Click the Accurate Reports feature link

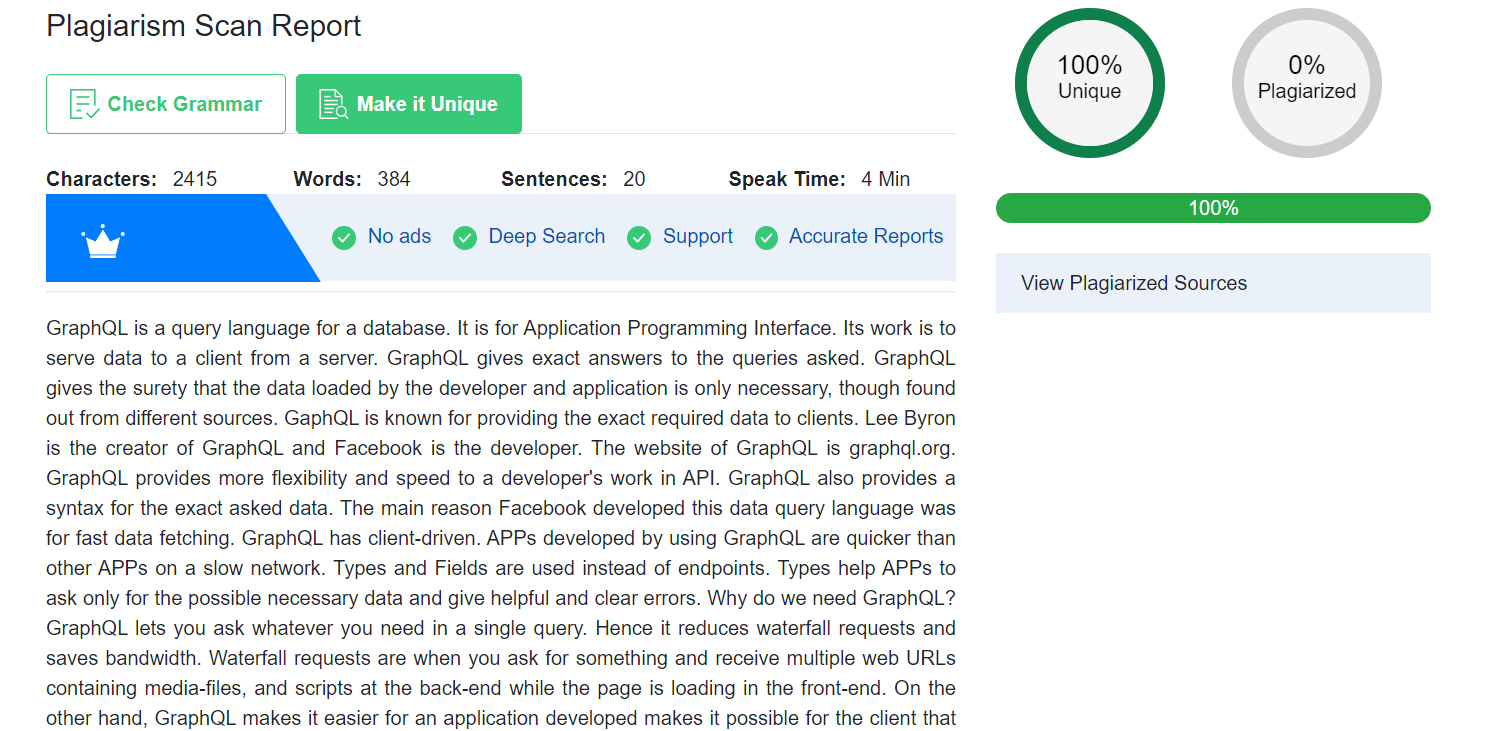pyautogui.click(x=866, y=237)
